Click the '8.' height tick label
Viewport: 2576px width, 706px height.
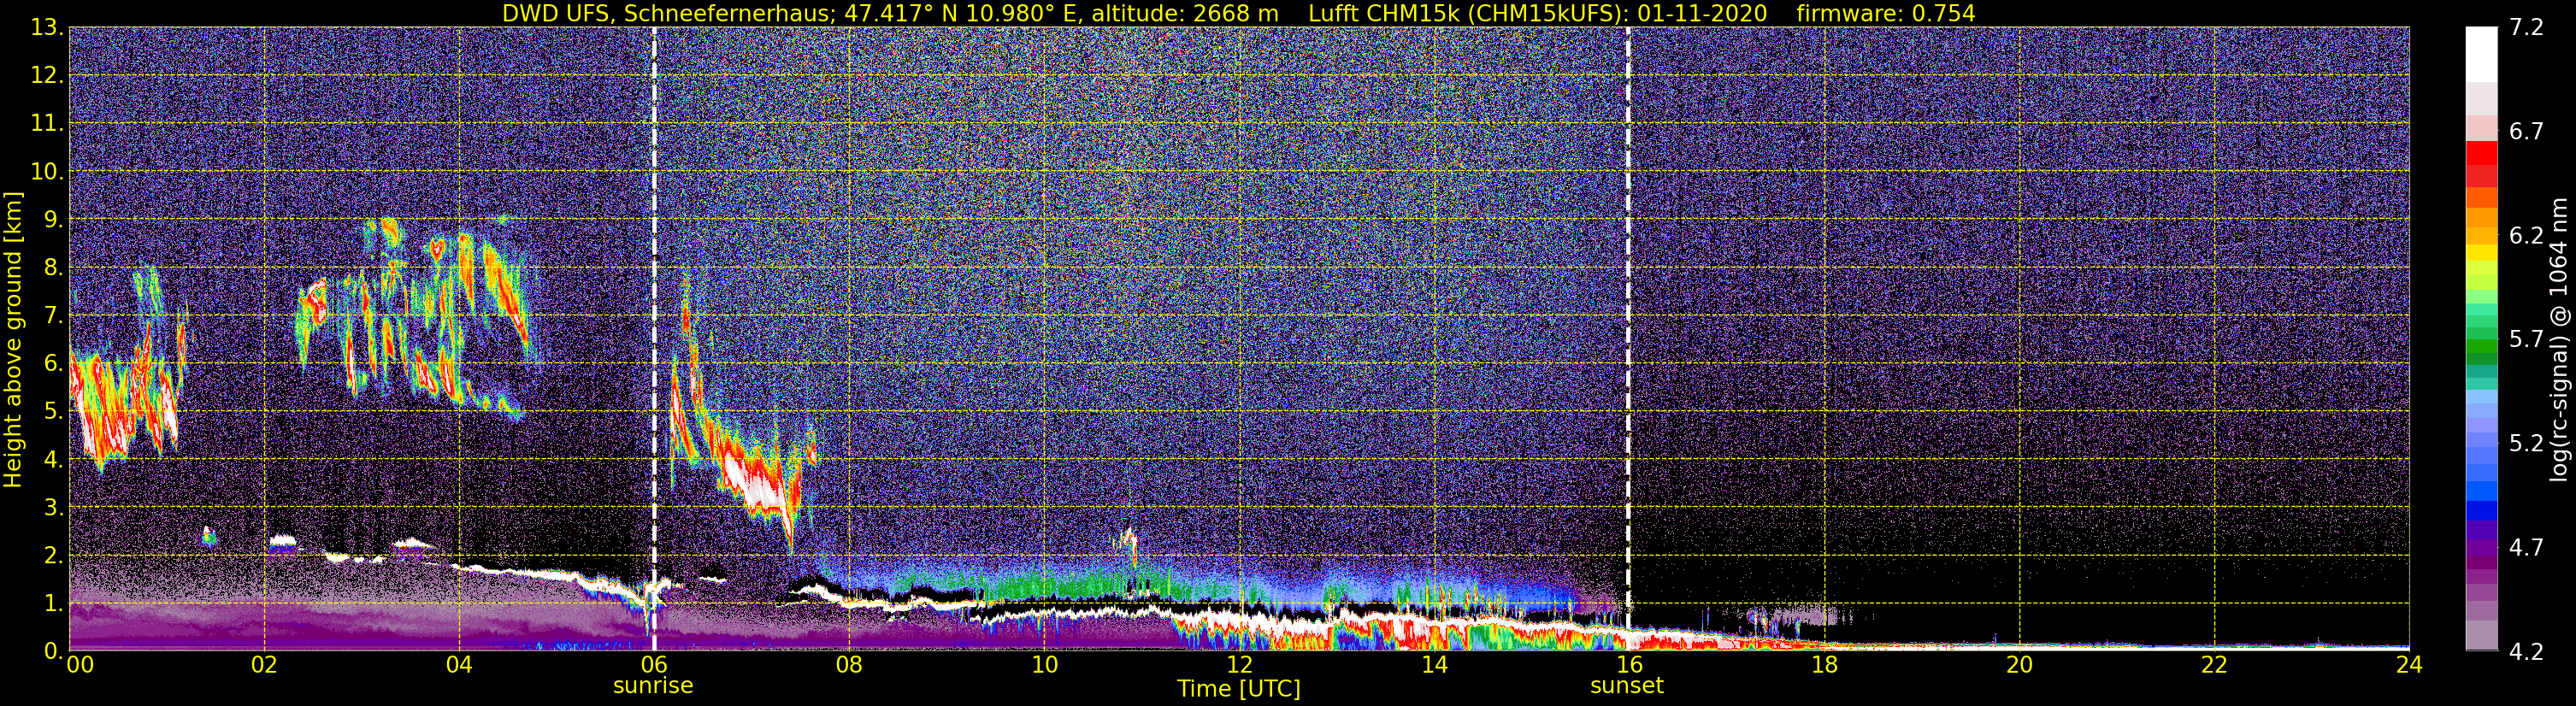[x=53, y=268]
